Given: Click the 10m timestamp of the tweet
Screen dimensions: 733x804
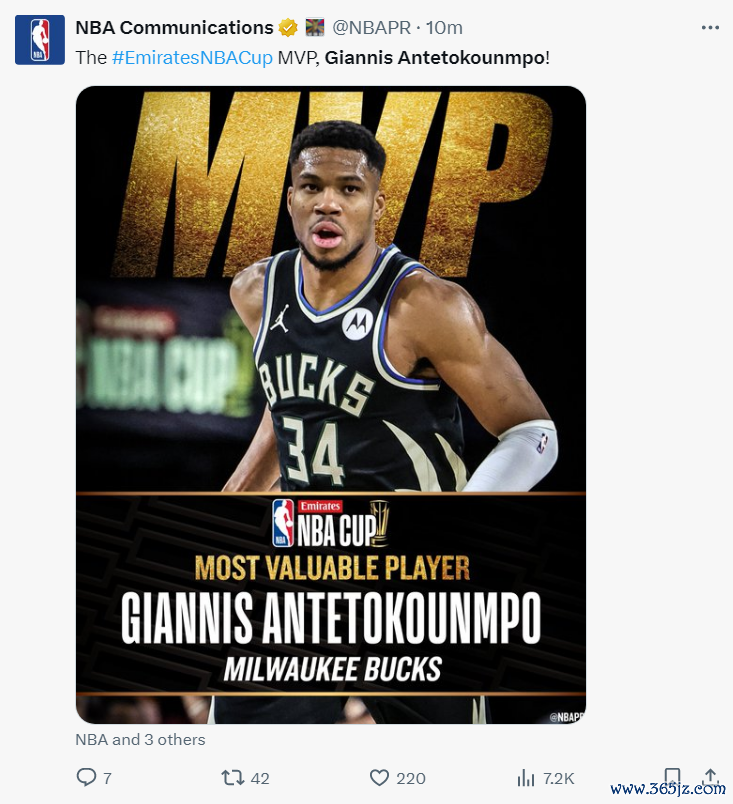Looking at the screenshot, I should click(444, 28).
